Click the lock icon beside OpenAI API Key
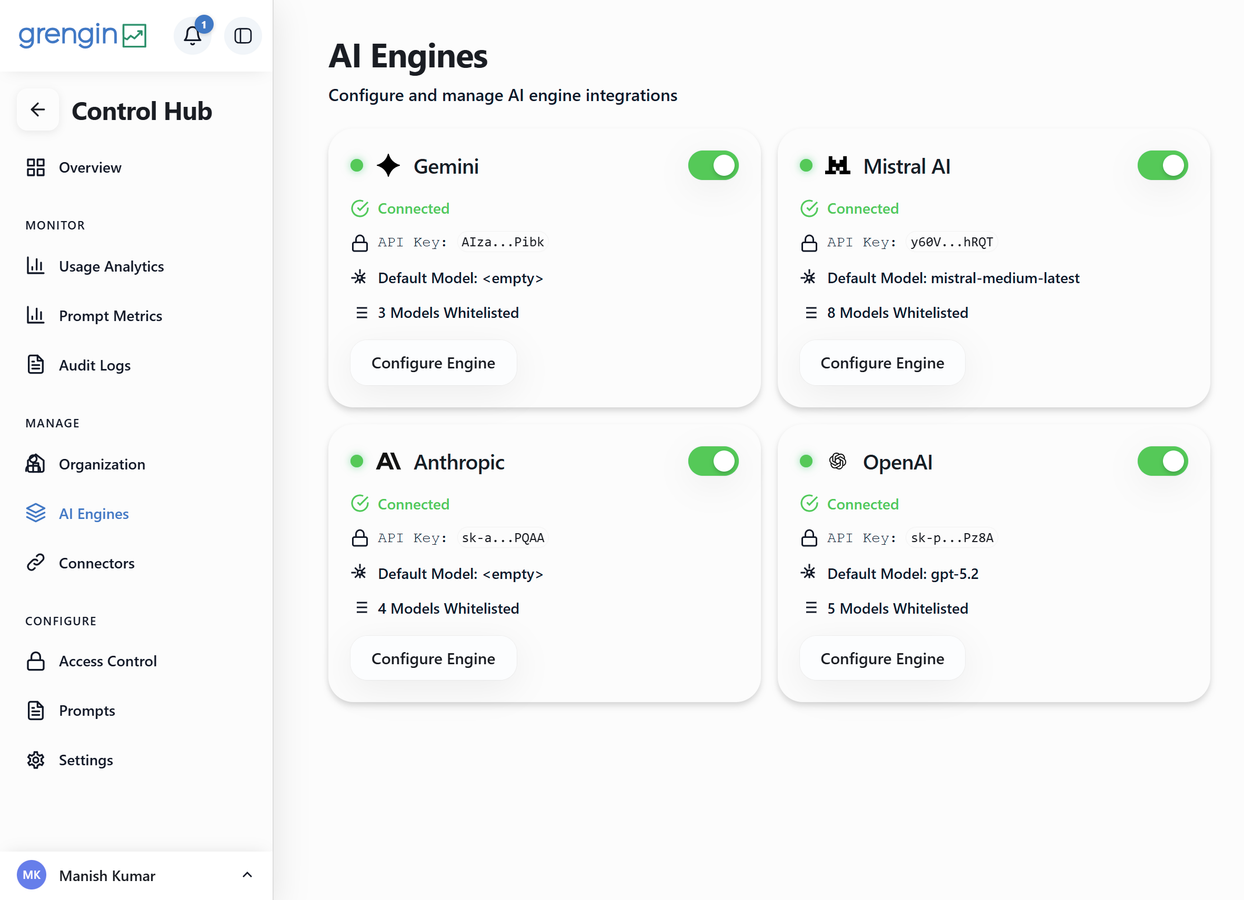 (x=809, y=538)
